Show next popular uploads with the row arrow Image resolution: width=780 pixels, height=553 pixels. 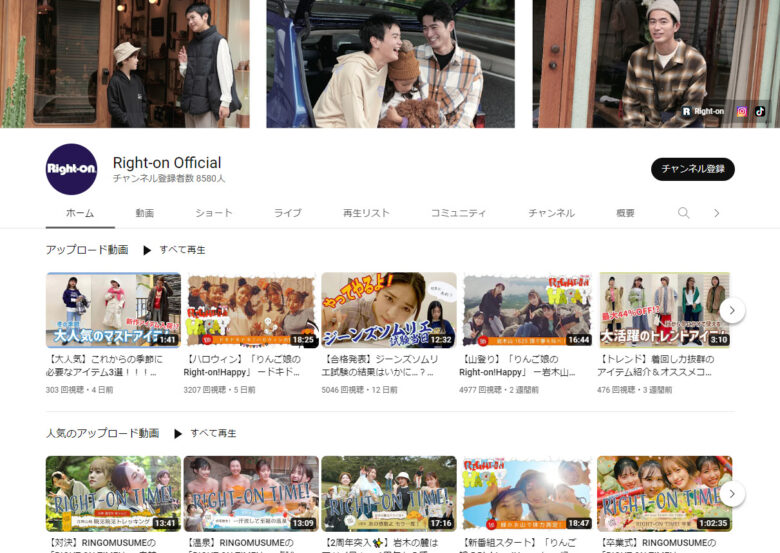click(732, 494)
